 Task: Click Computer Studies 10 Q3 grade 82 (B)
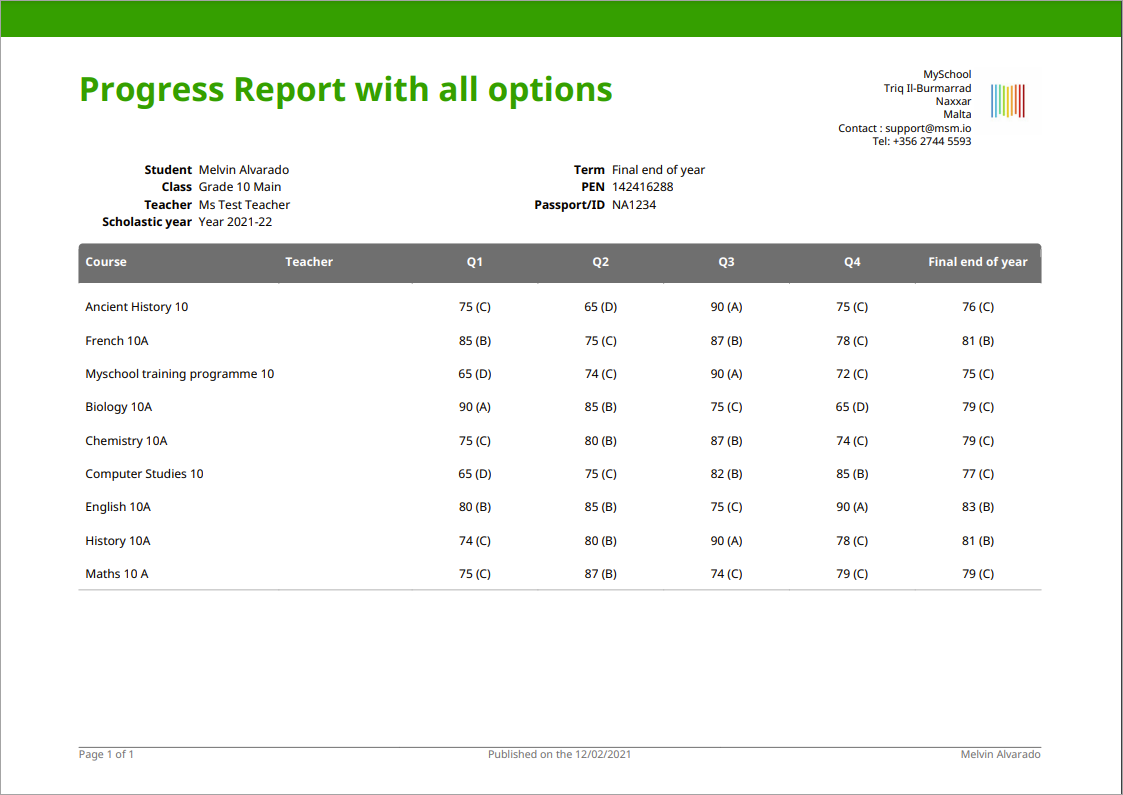[726, 474]
